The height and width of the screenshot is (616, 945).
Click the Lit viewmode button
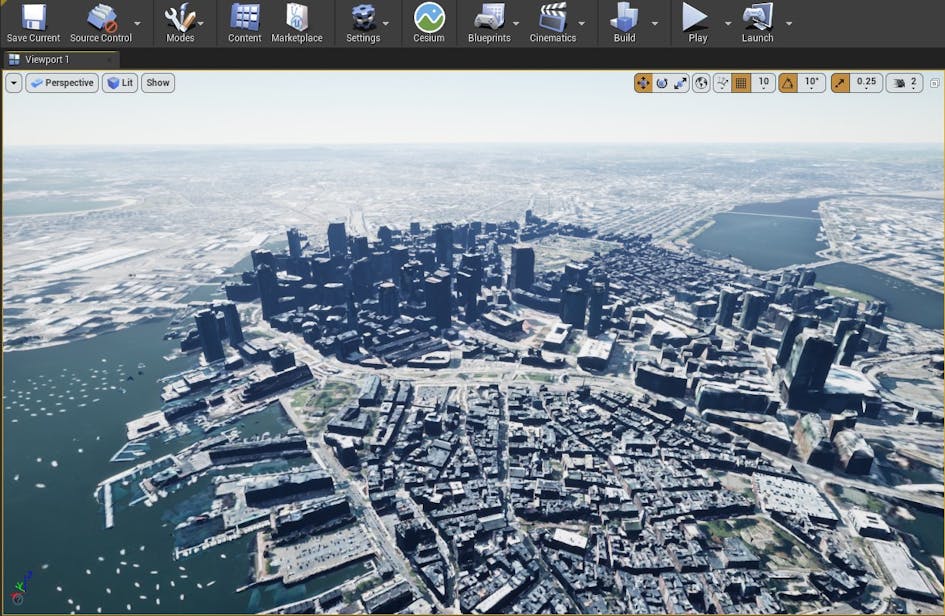coord(121,83)
